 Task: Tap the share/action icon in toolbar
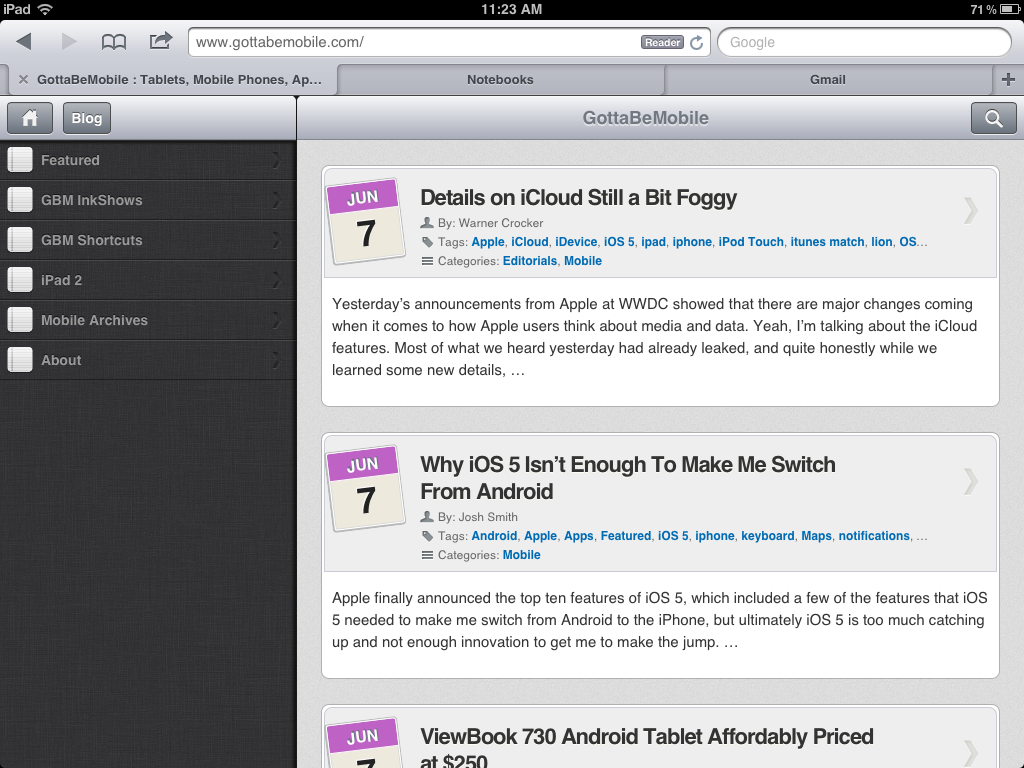(161, 40)
